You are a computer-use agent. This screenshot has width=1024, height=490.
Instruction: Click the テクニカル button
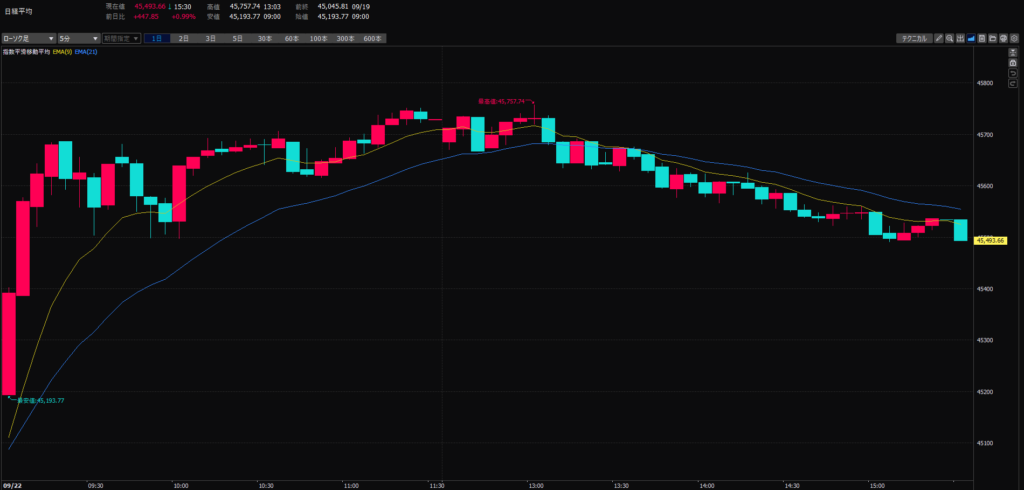914,39
